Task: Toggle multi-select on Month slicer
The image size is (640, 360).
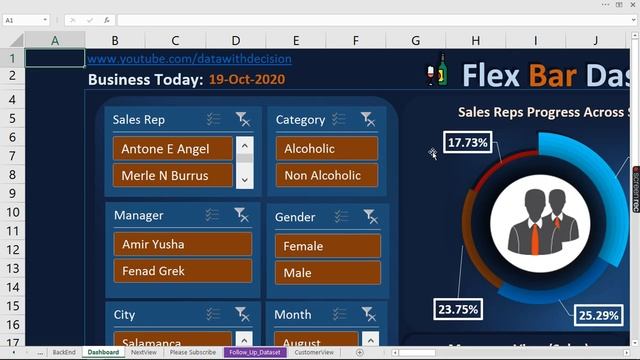Action: 339,314
